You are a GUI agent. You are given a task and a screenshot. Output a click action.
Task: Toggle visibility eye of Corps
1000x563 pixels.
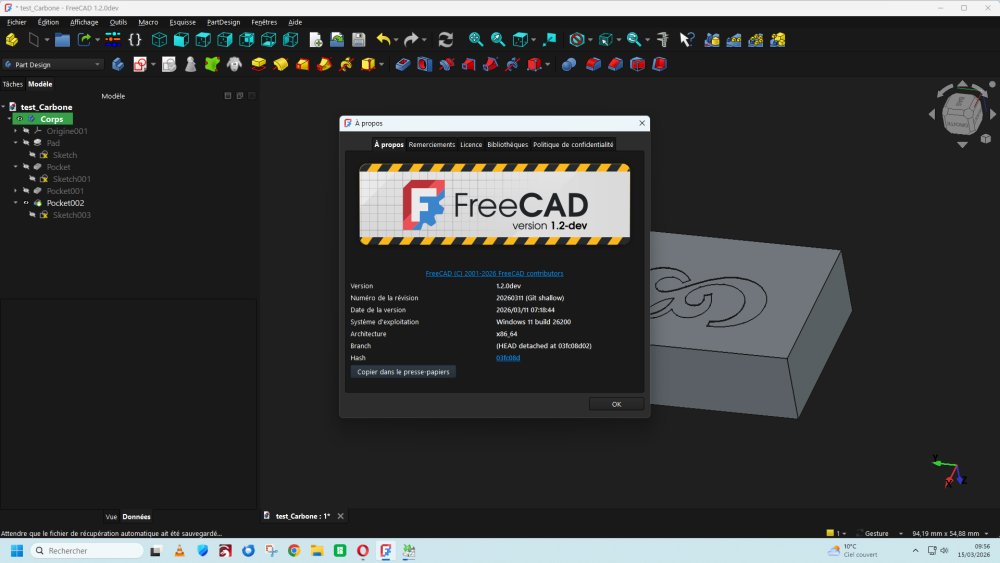click(20, 119)
